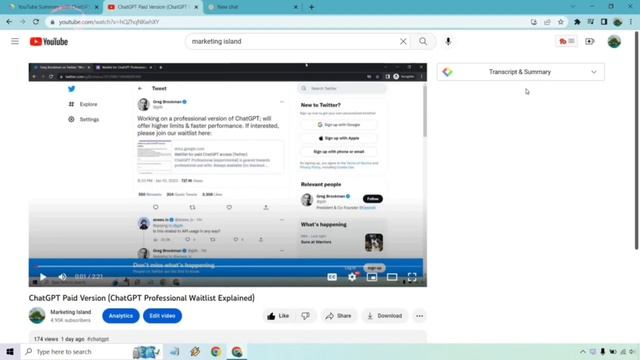The height and width of the screenshot is (360, 640).
Task: Click the Edit video button
Action: 162,316
